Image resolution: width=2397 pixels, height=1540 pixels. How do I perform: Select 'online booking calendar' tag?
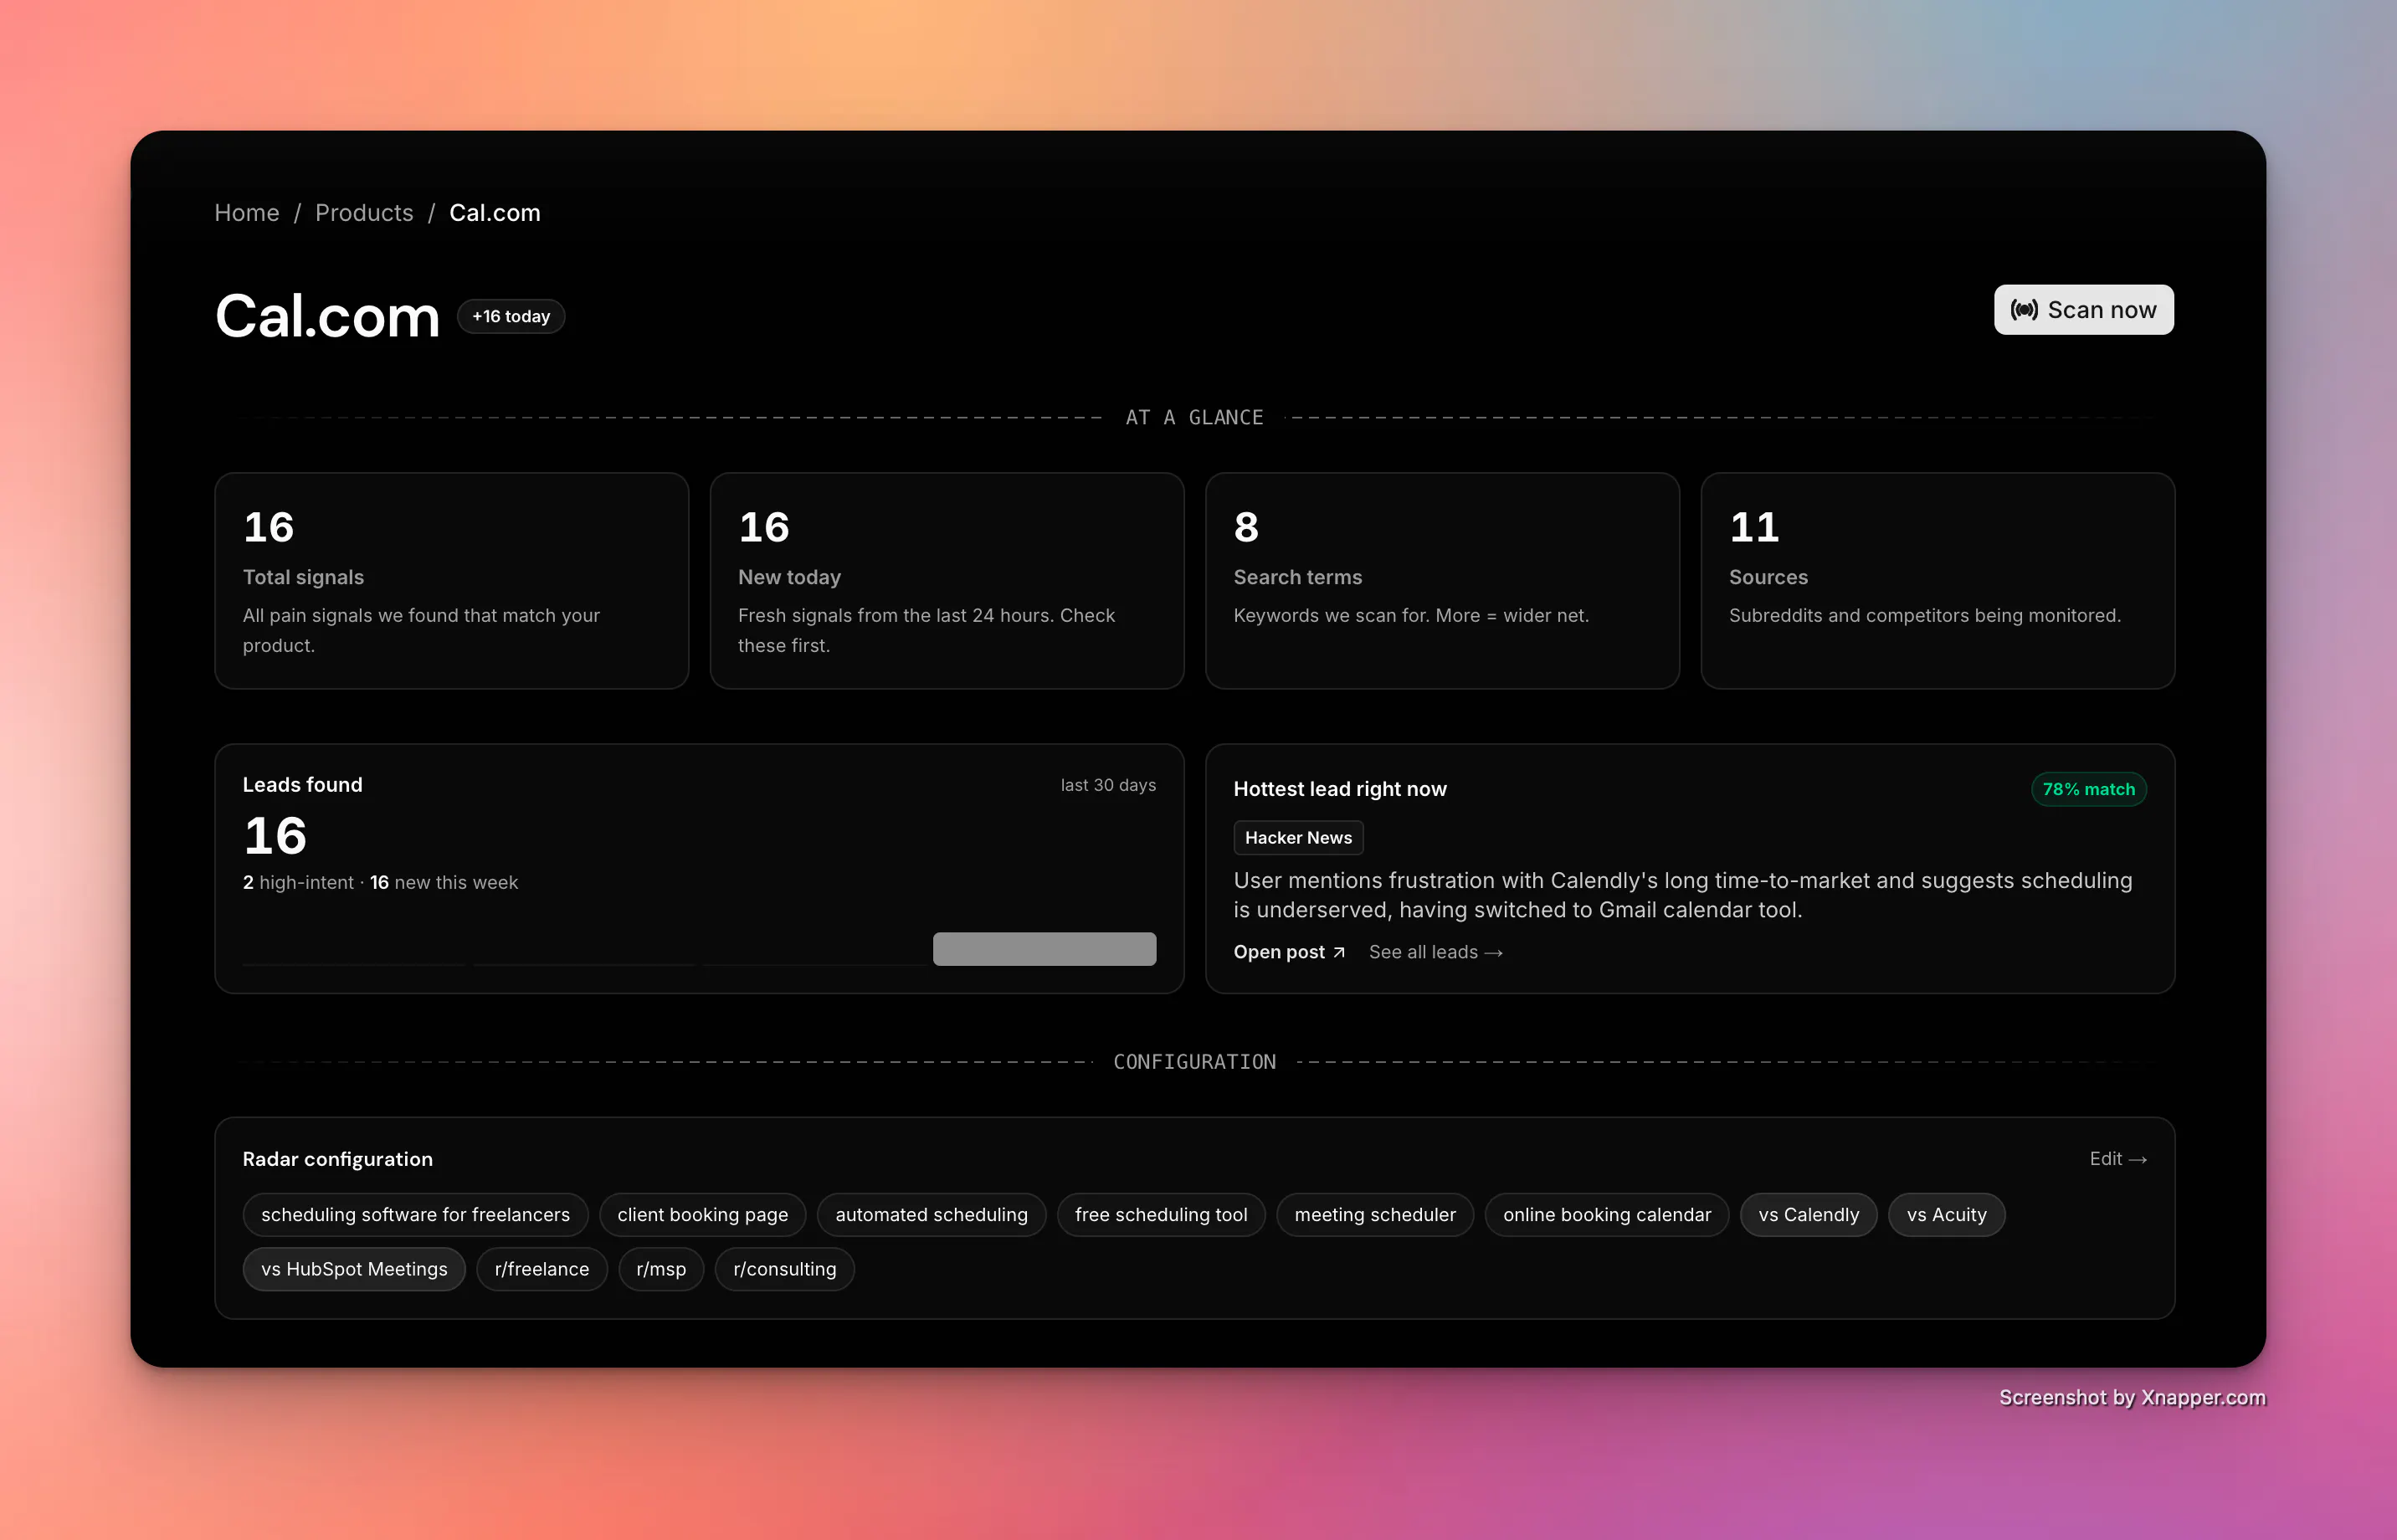(1607, 1215)
